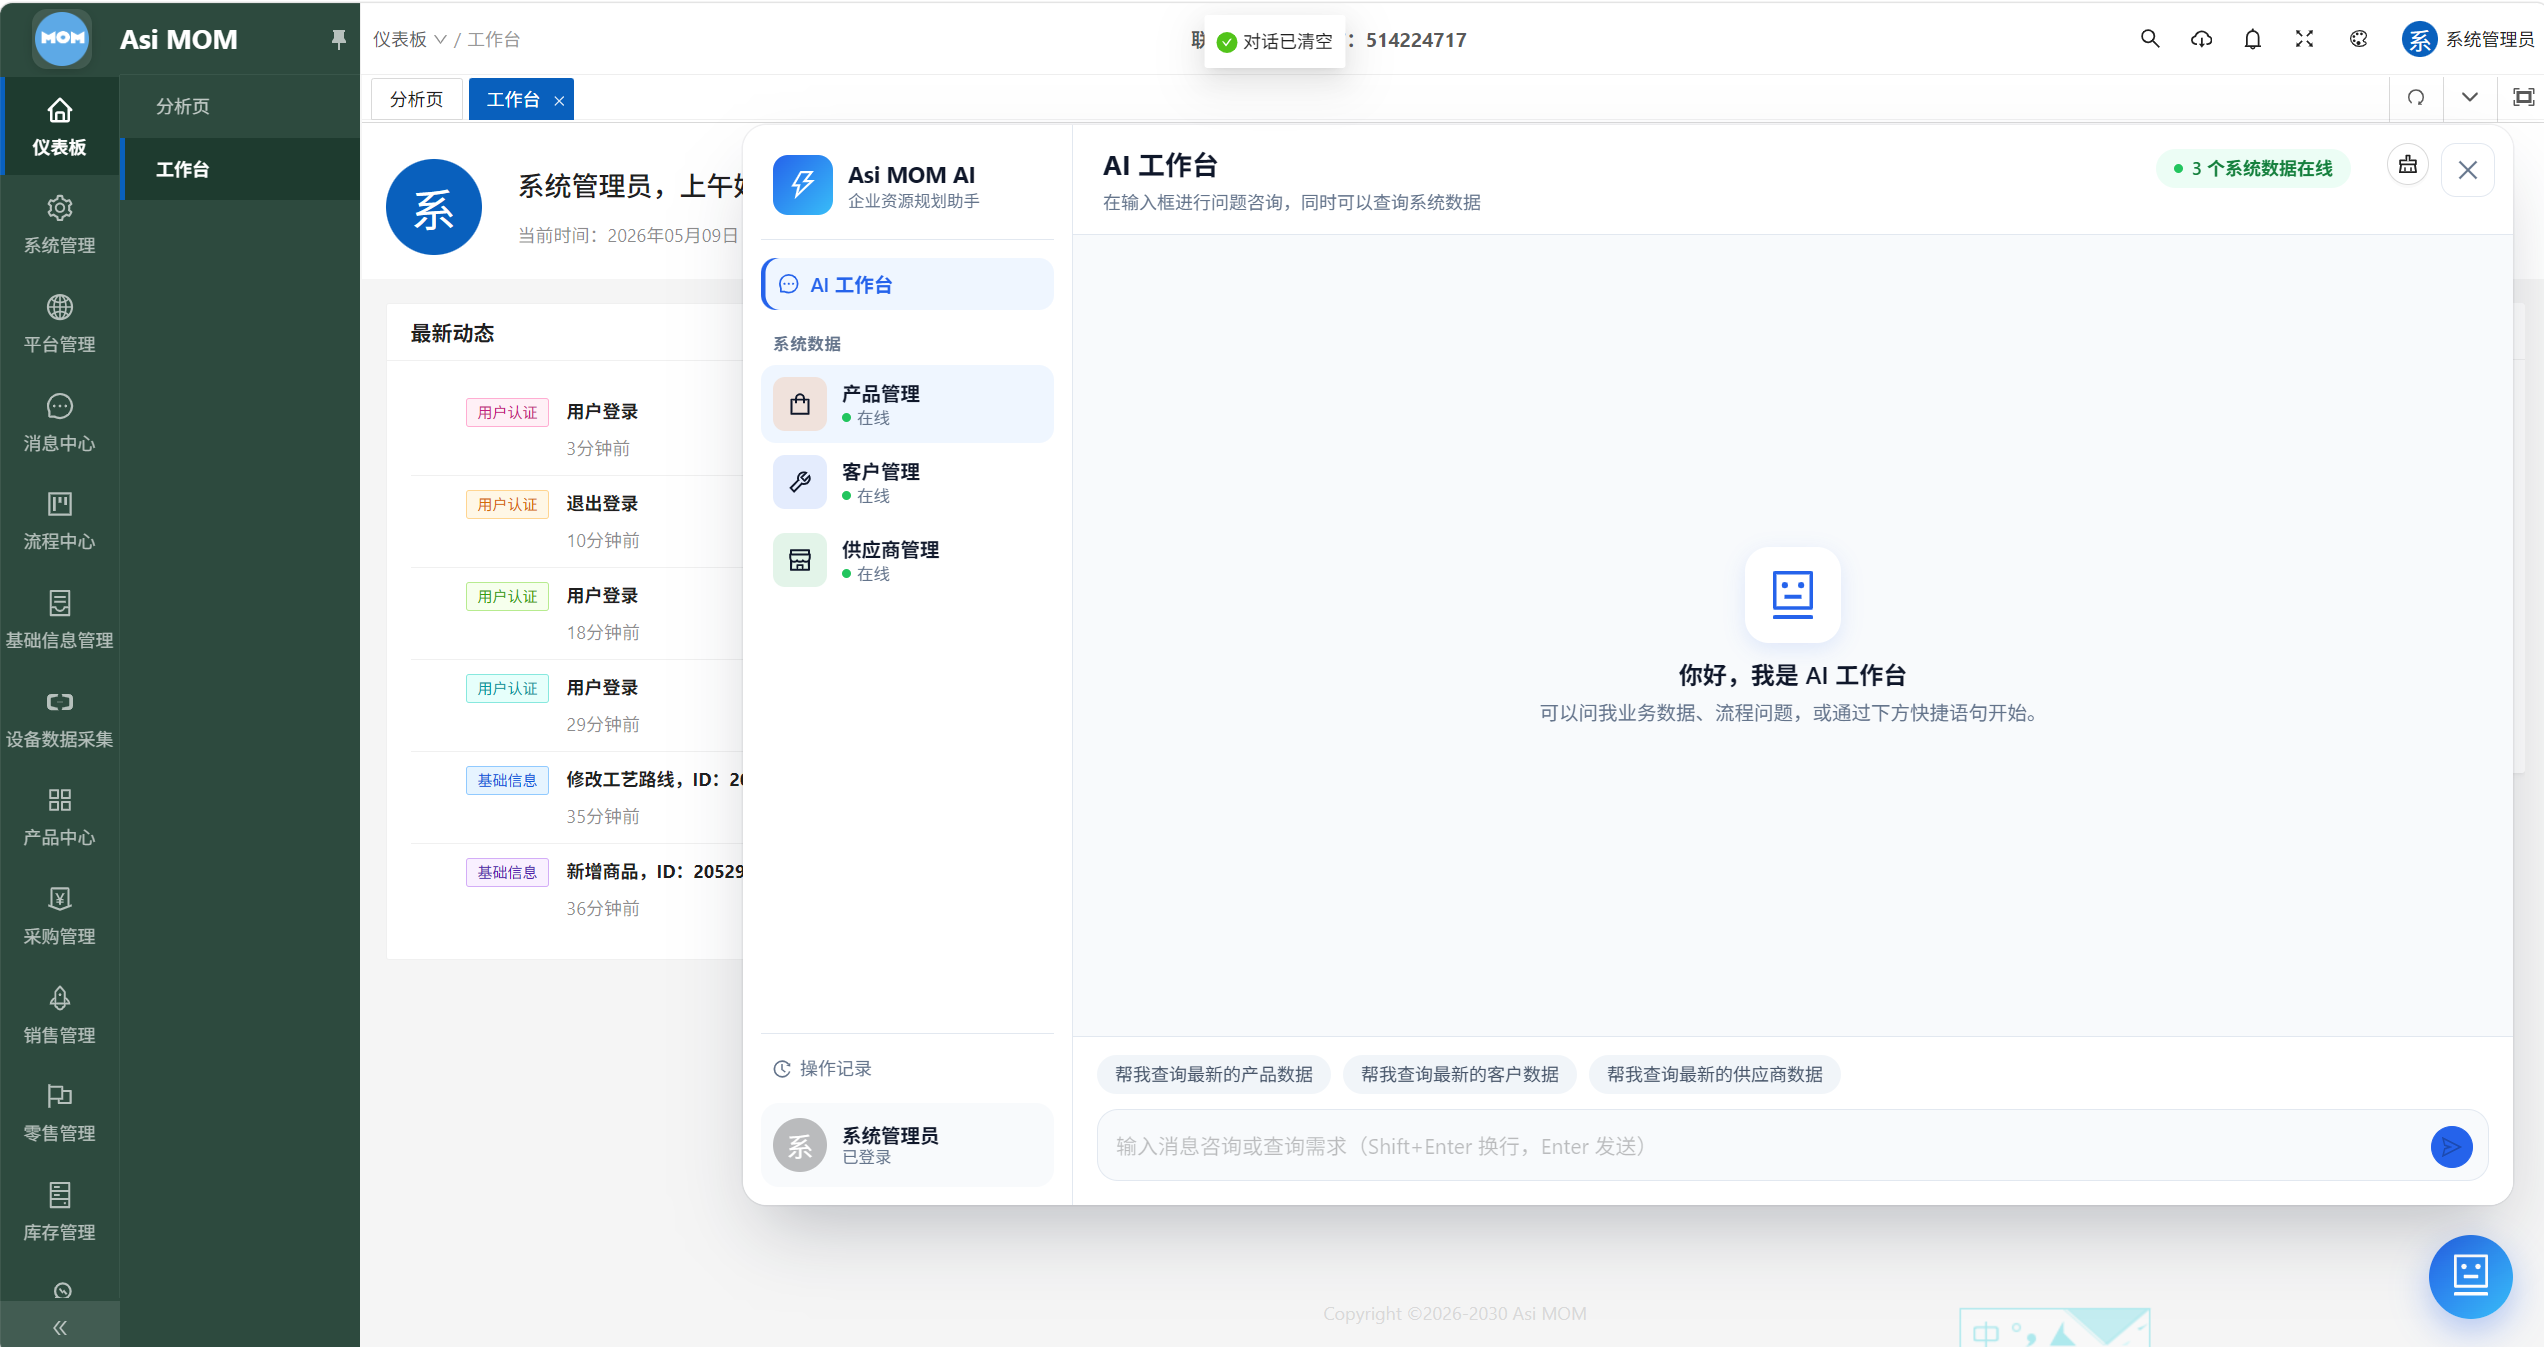Maximize content area icon at tab bar end
The image size is (2544, 1347).
point(2523,98)
